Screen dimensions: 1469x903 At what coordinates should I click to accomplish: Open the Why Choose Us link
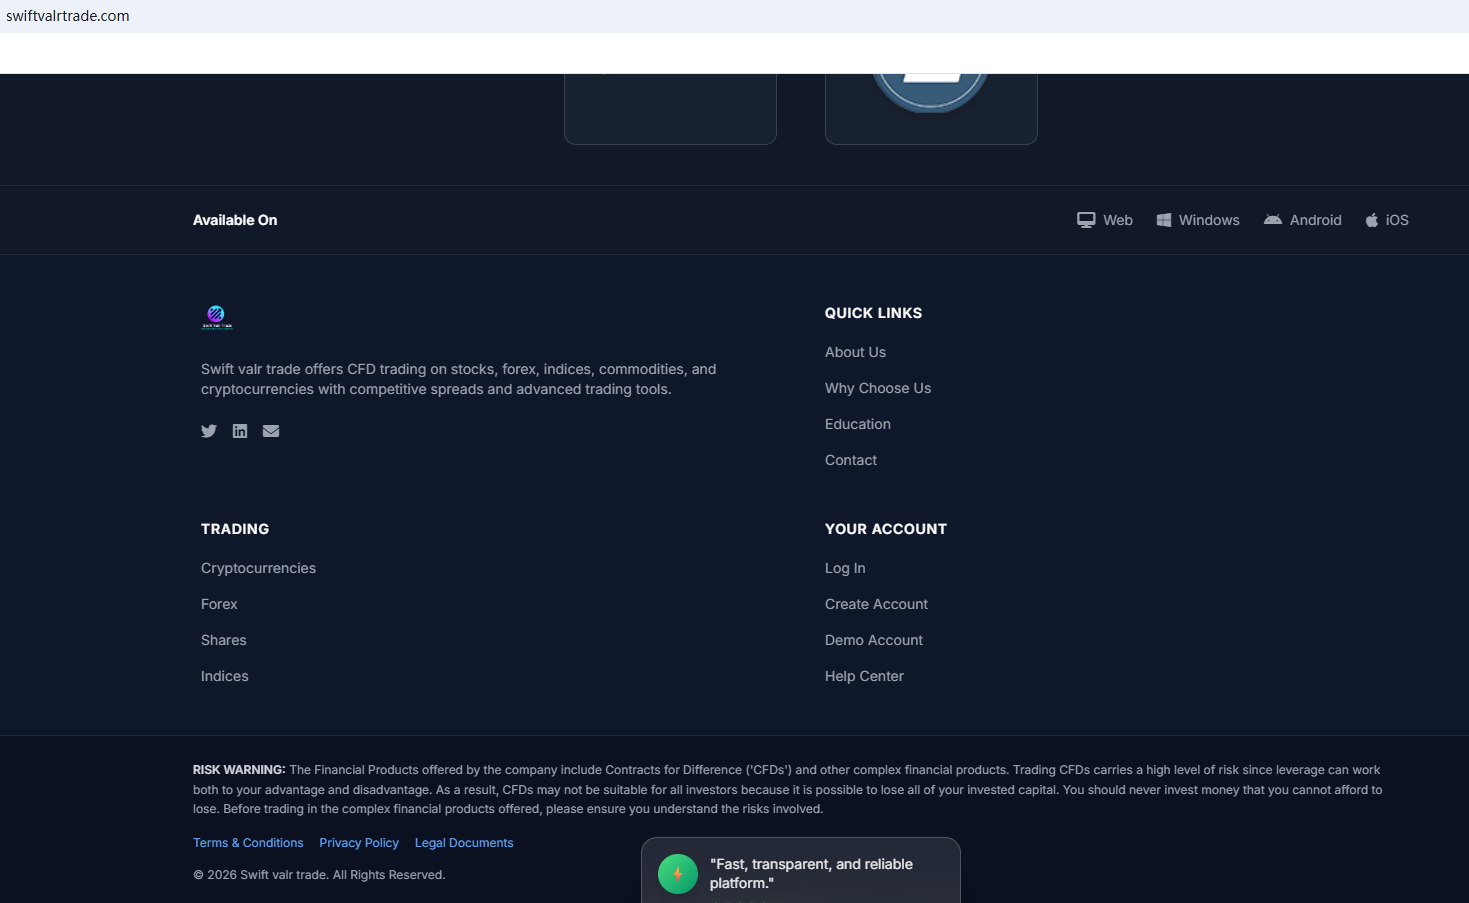click(x=878, y=388)
